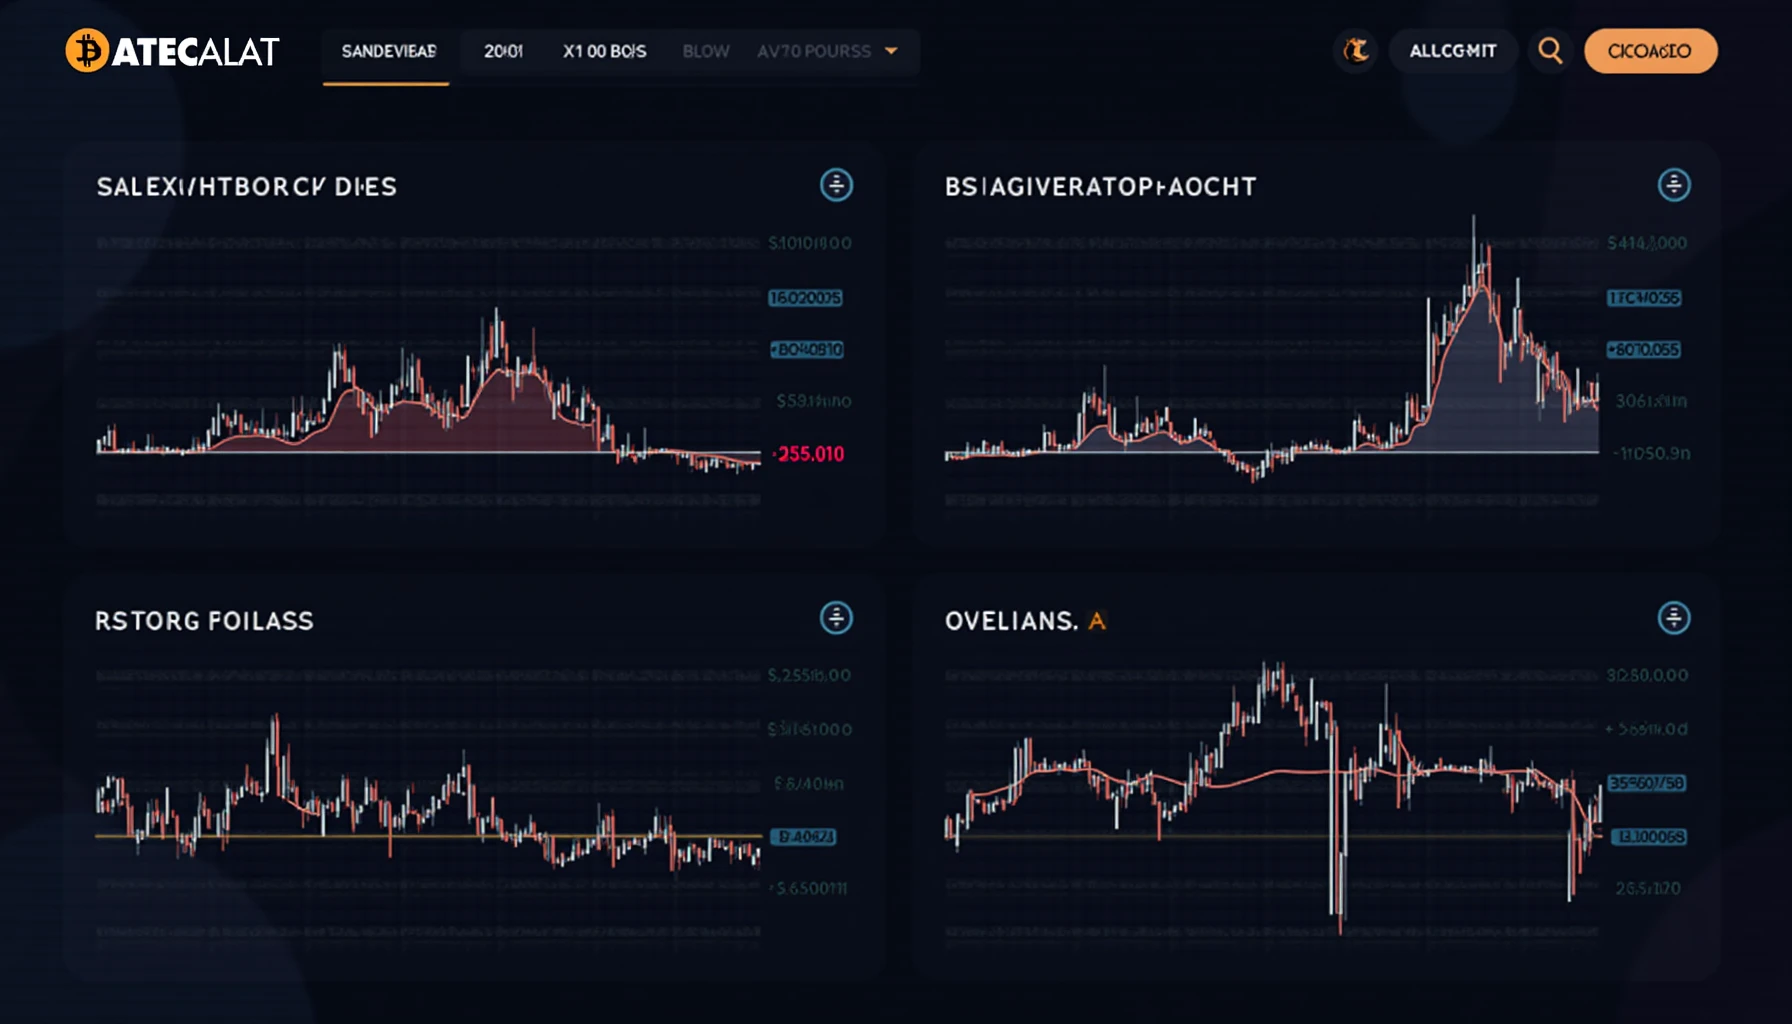Image resolution: width=1792 pixels, height=1024 pixels.
Task: Click the highlighted 13.100065 price tag
Action: point(1649,836)
